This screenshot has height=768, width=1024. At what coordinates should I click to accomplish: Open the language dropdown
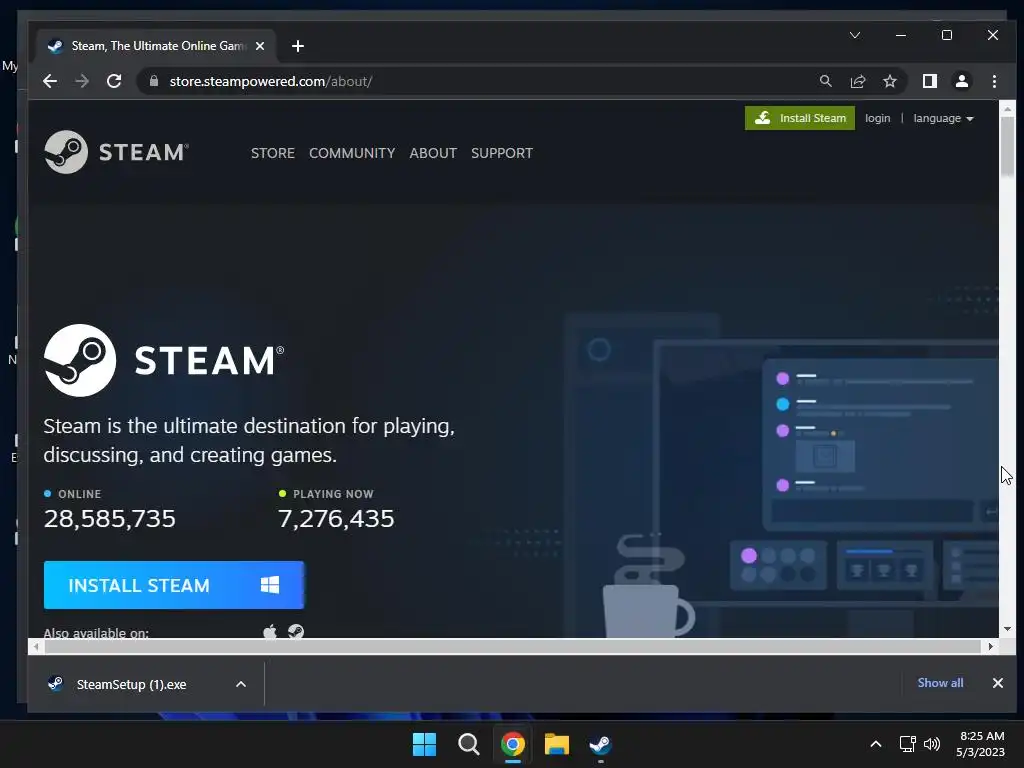(943, 118)
